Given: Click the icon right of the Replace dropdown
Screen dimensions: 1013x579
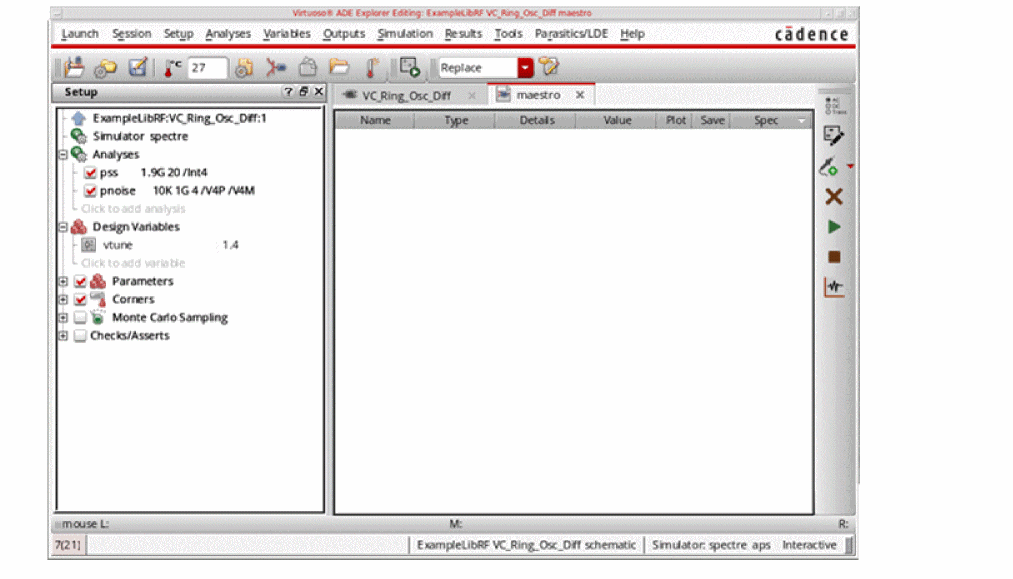Looking at the screenshot, I should [548, 67].
